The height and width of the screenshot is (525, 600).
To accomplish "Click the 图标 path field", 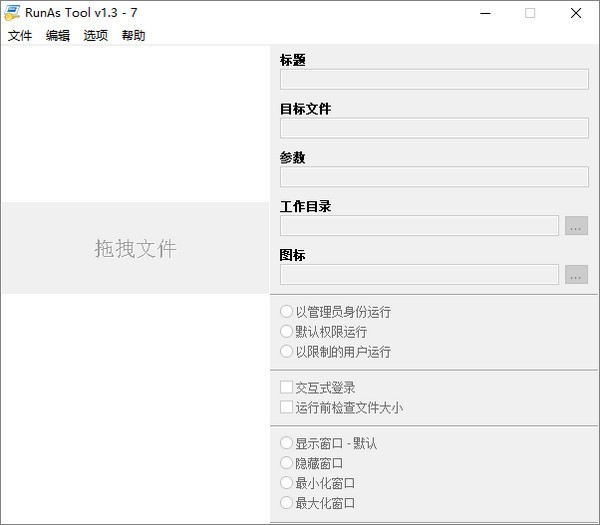I will [419, 274].
